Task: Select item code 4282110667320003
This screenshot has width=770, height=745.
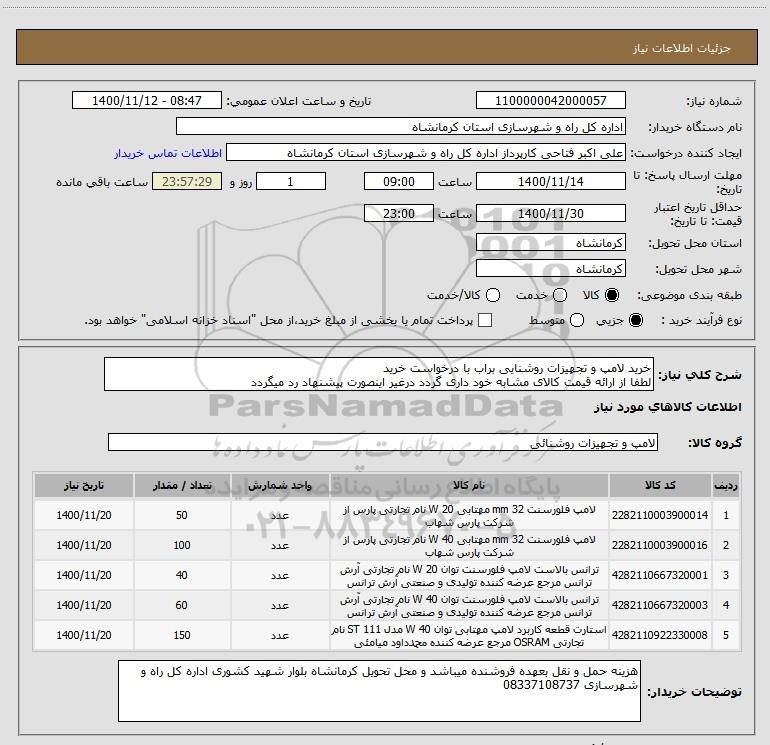Action: click(x=660, y=605)
